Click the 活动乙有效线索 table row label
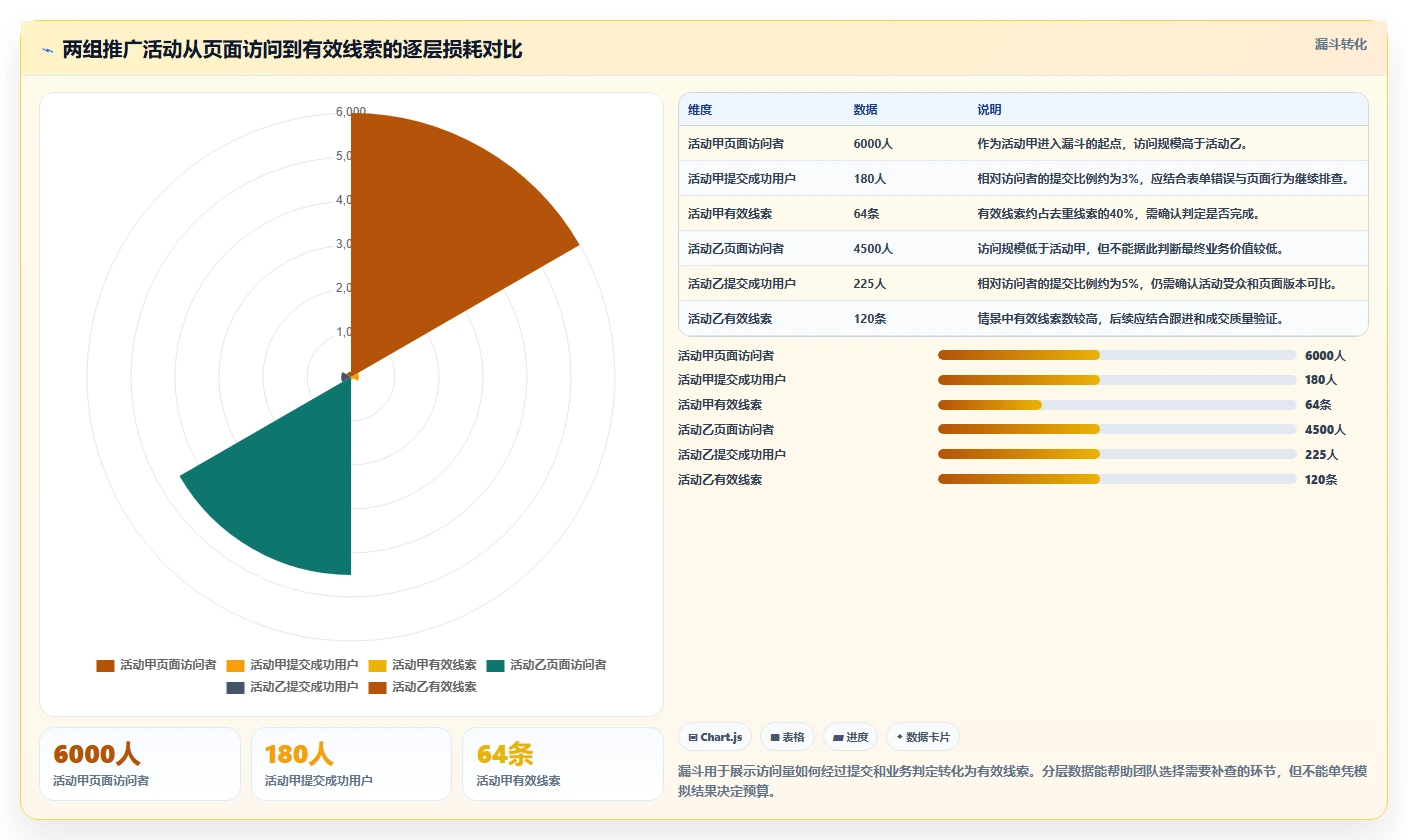This screenshot has height=840, width=1408. coord(730,319)
